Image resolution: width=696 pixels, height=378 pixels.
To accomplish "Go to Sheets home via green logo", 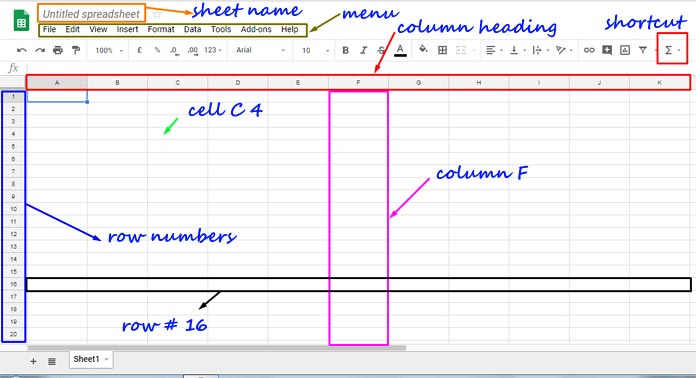I will [21, 20].
